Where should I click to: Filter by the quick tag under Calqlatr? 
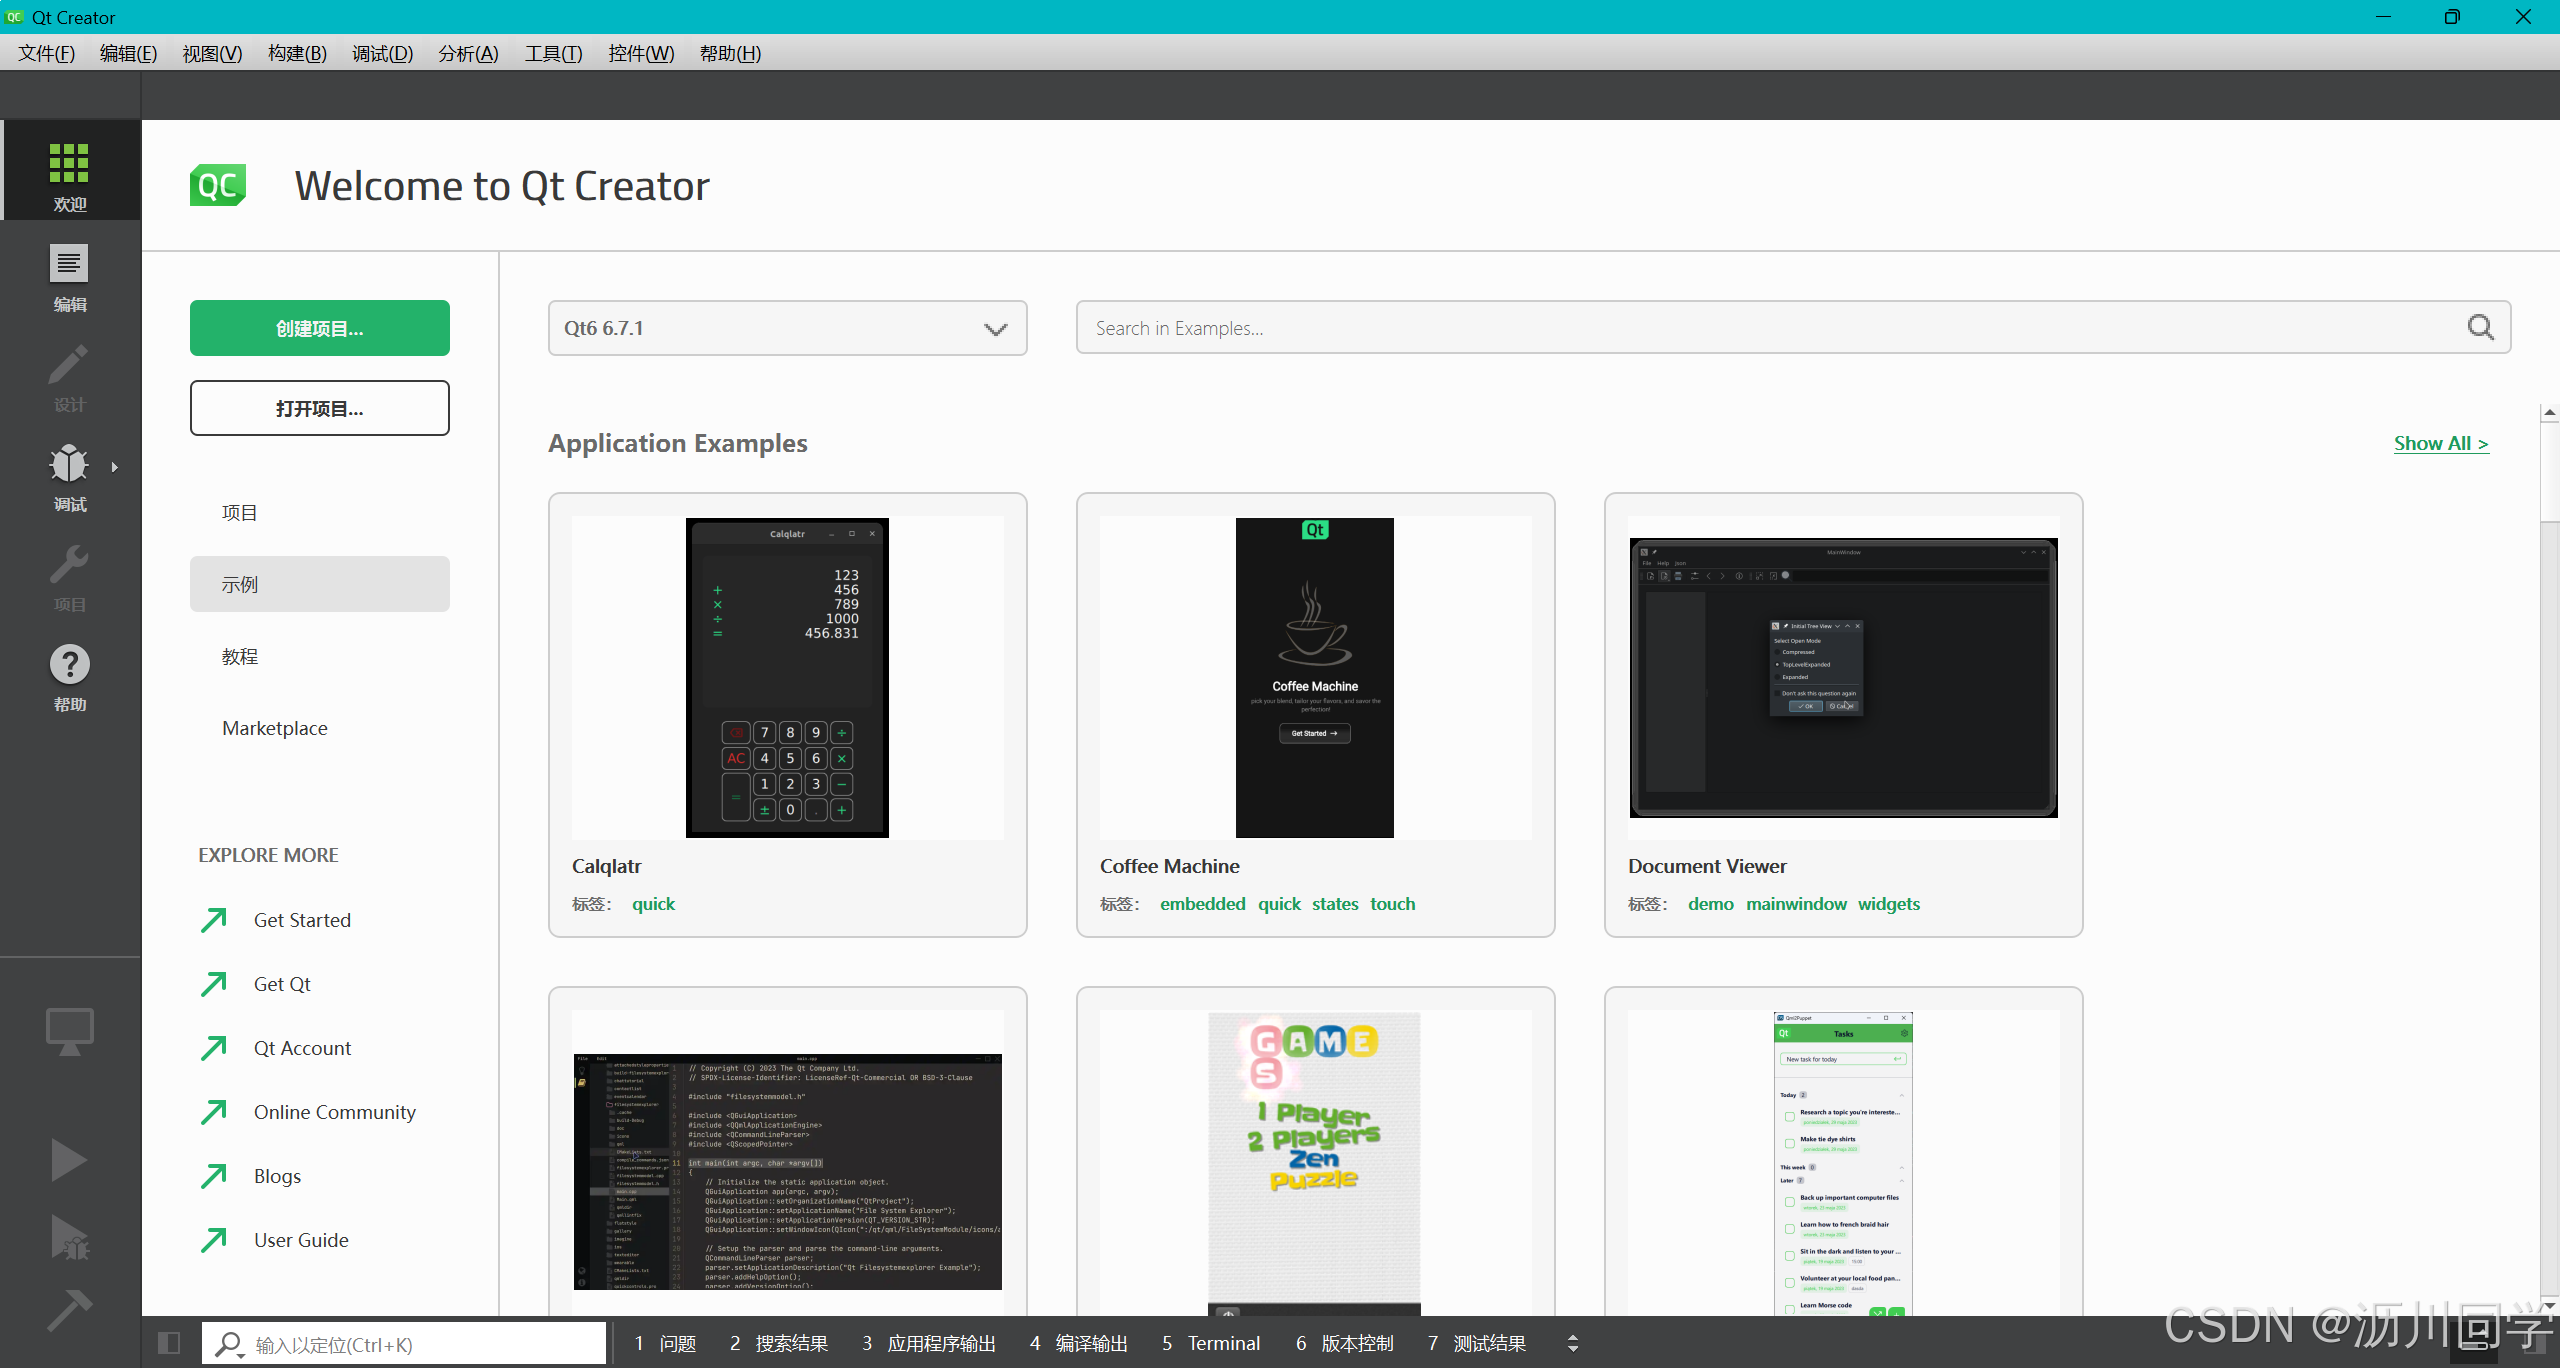[x=653, y=904]
